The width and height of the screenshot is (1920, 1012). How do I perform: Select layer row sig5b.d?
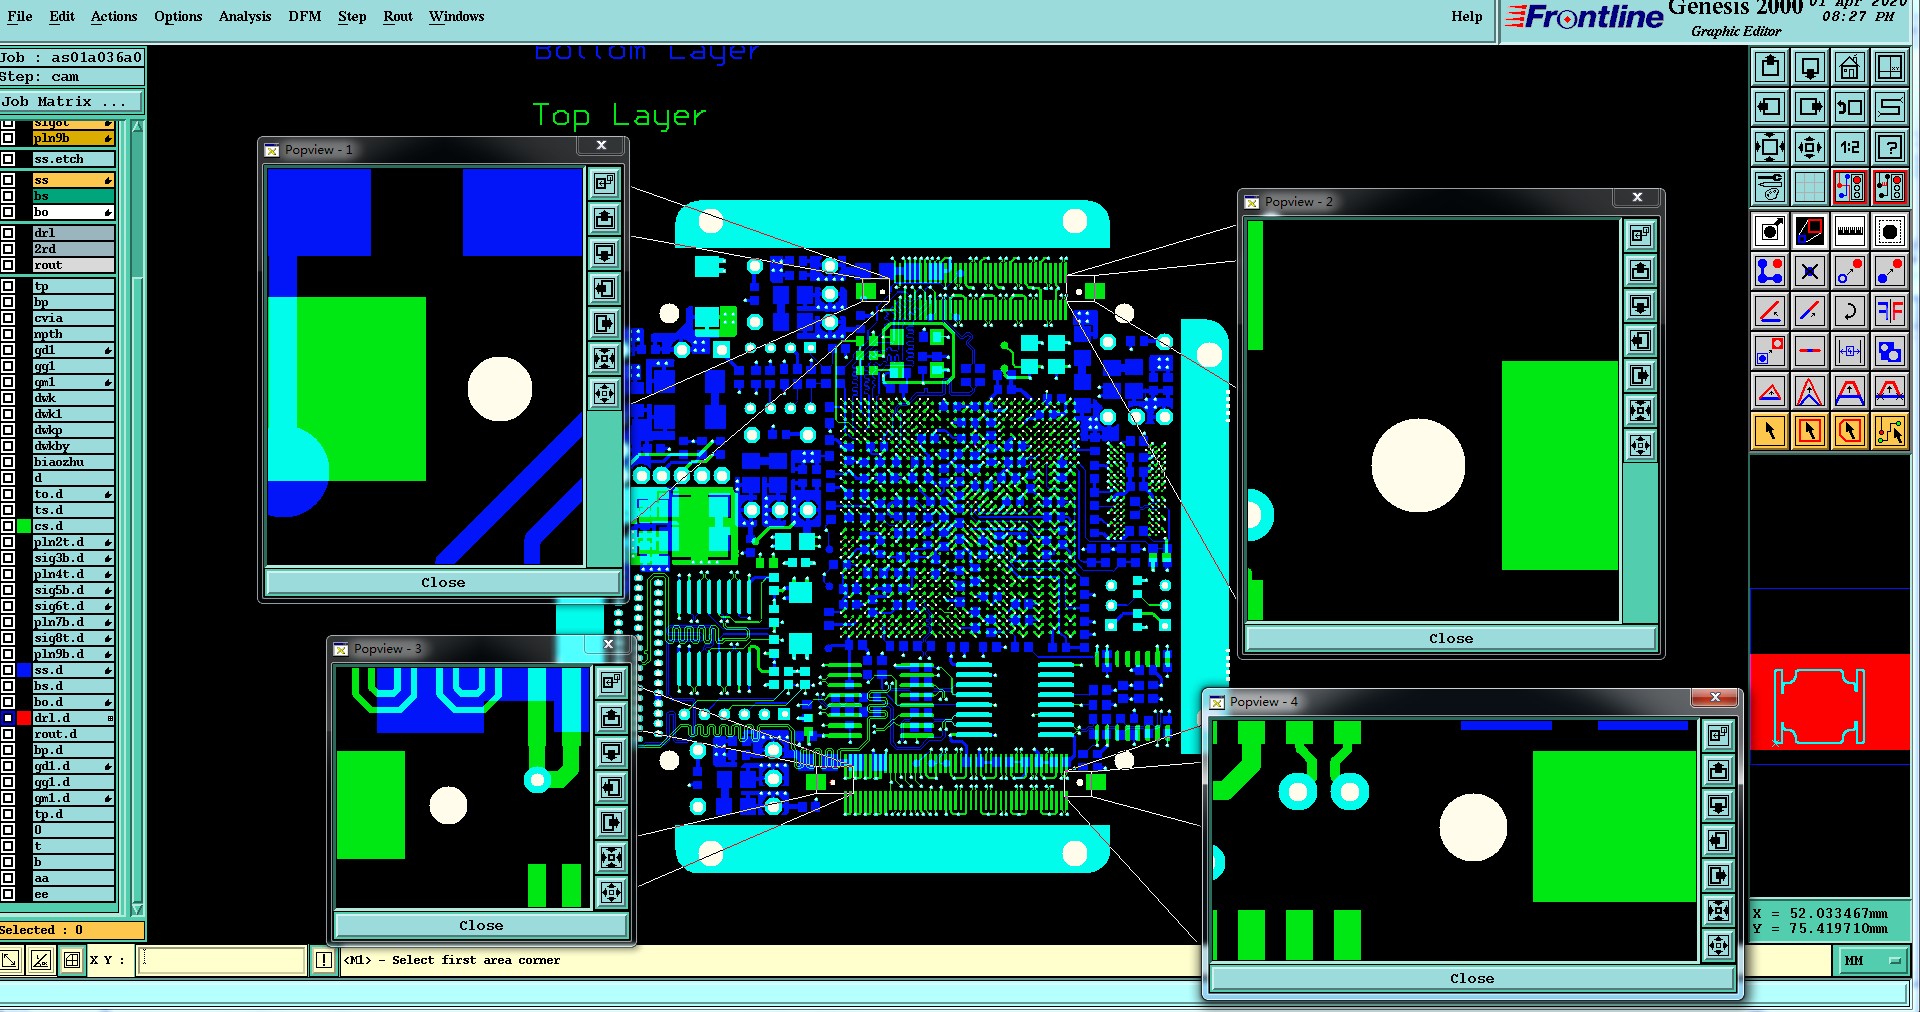tap(73, 590)
